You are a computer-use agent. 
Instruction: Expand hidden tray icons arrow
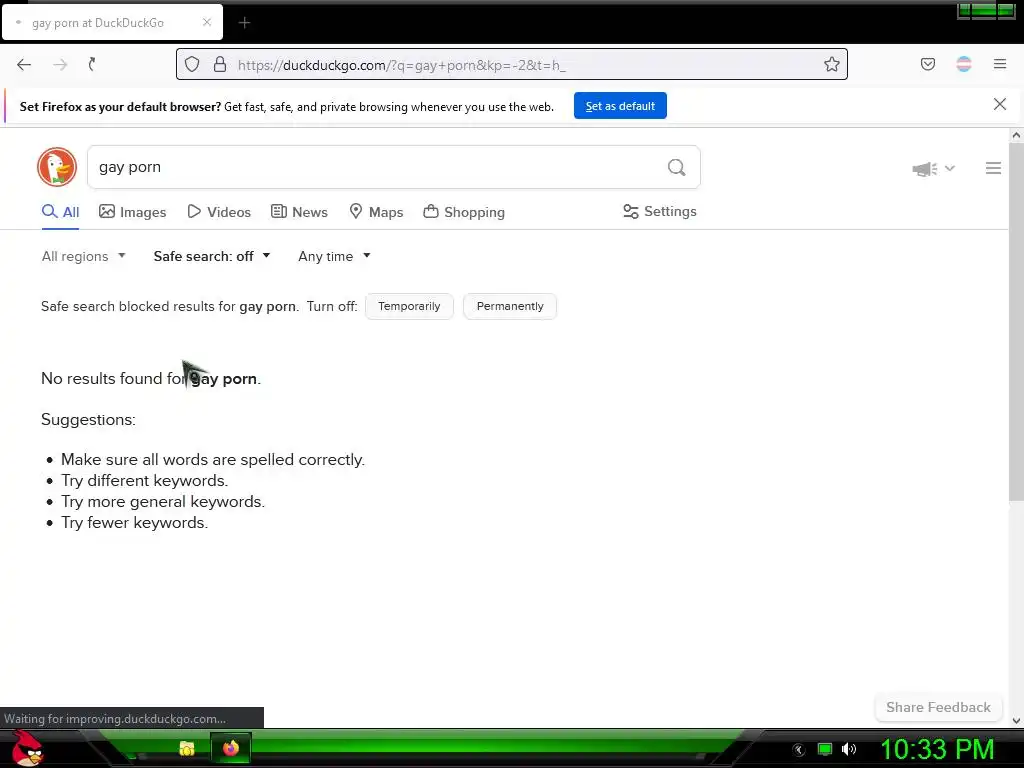798,750
